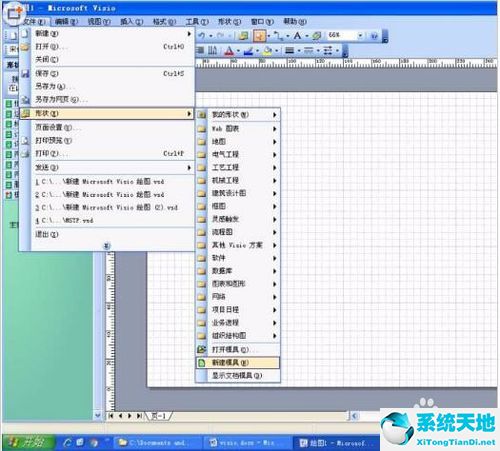Choose 关闭 in the File menu

[107, 60]
